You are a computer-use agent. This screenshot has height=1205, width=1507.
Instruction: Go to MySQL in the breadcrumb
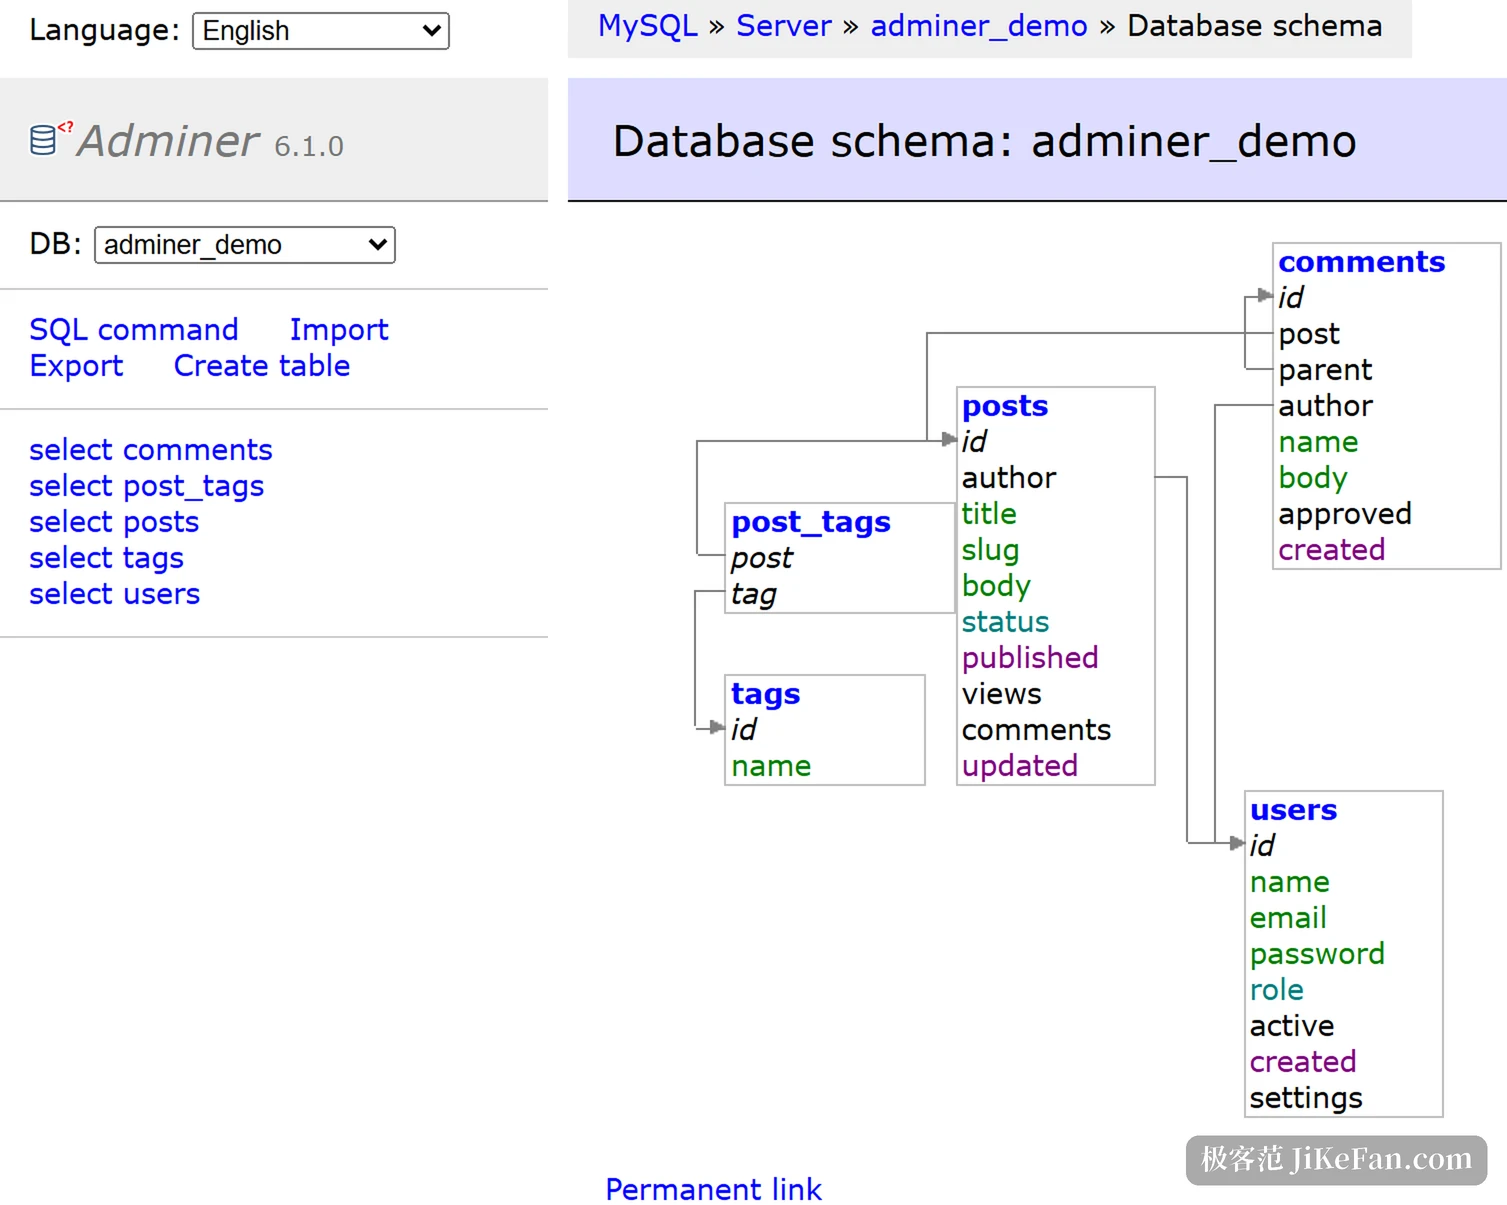point(648,26)
